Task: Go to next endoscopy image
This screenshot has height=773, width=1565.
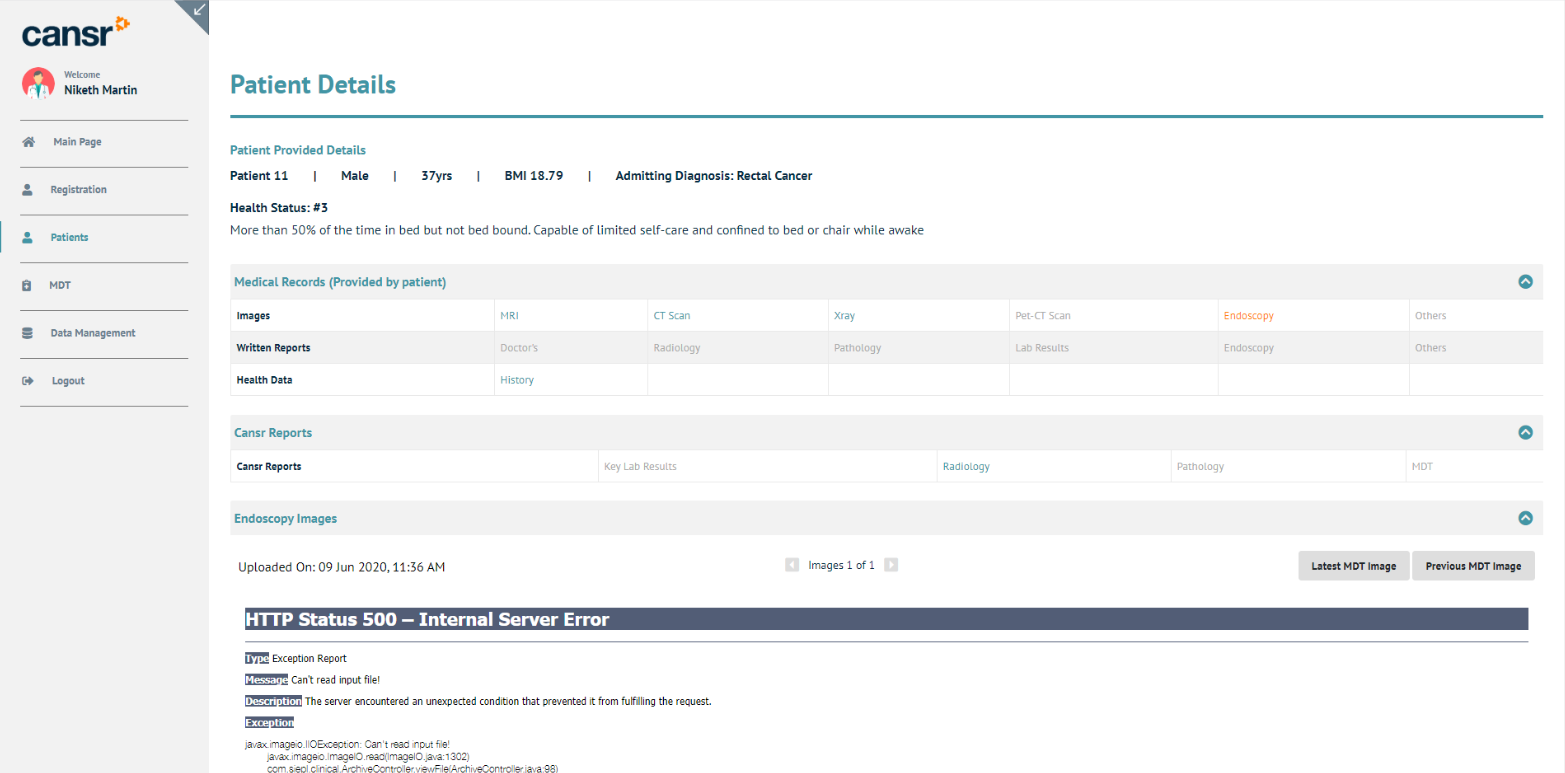Action: pos(891,565)
